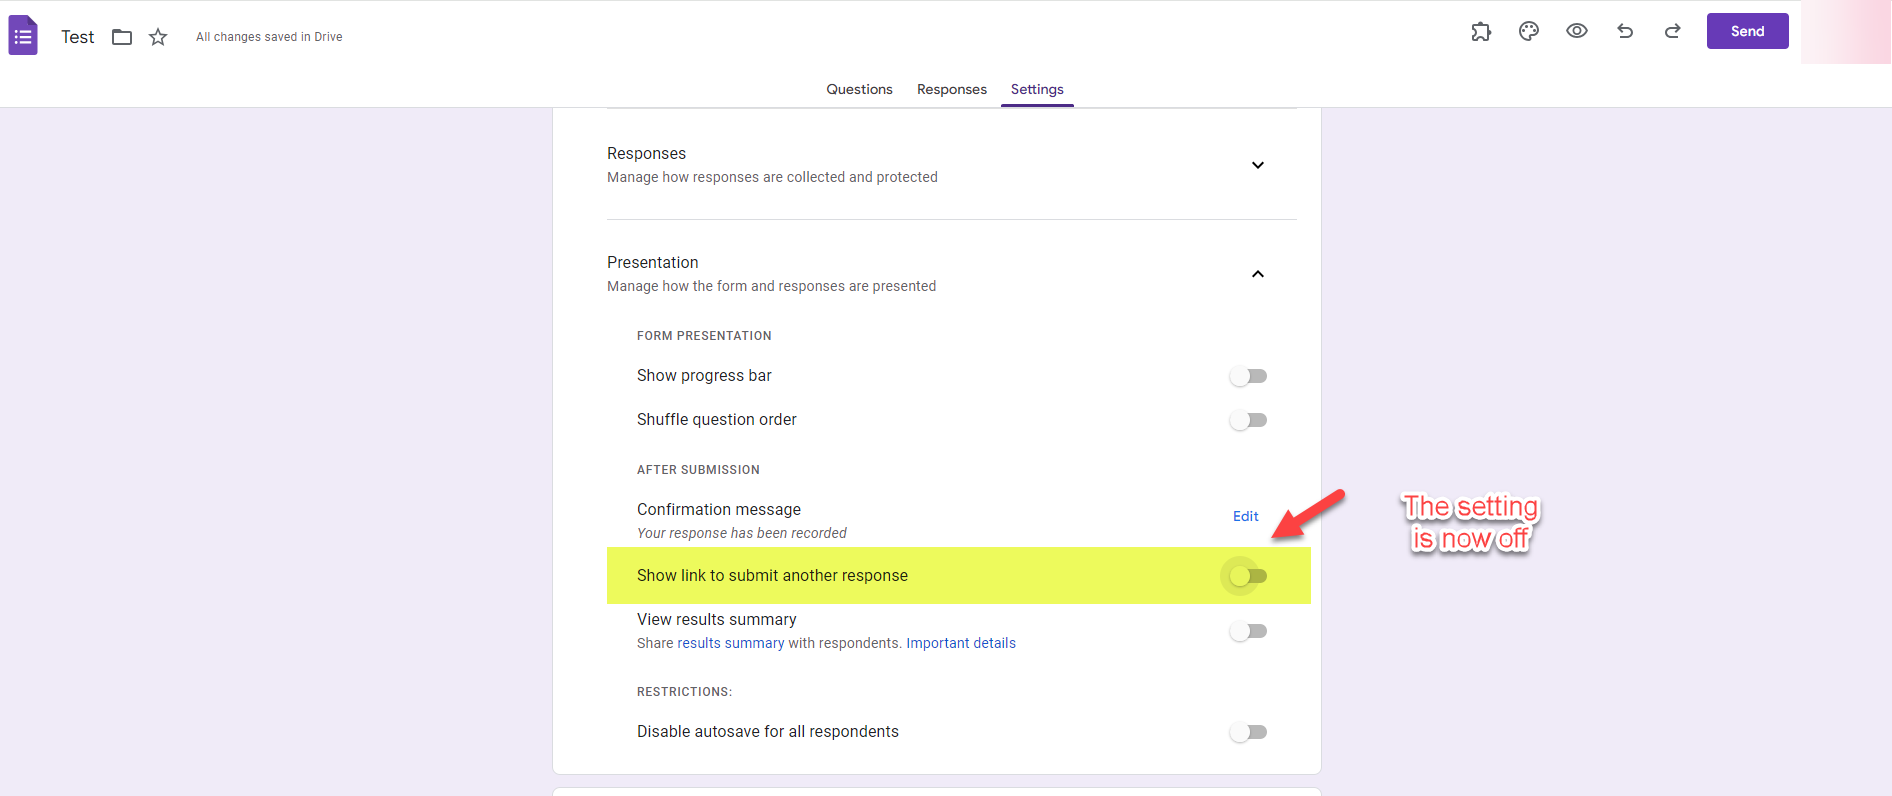
Task: Switch to the Questions tab
Action: (859, 89)
